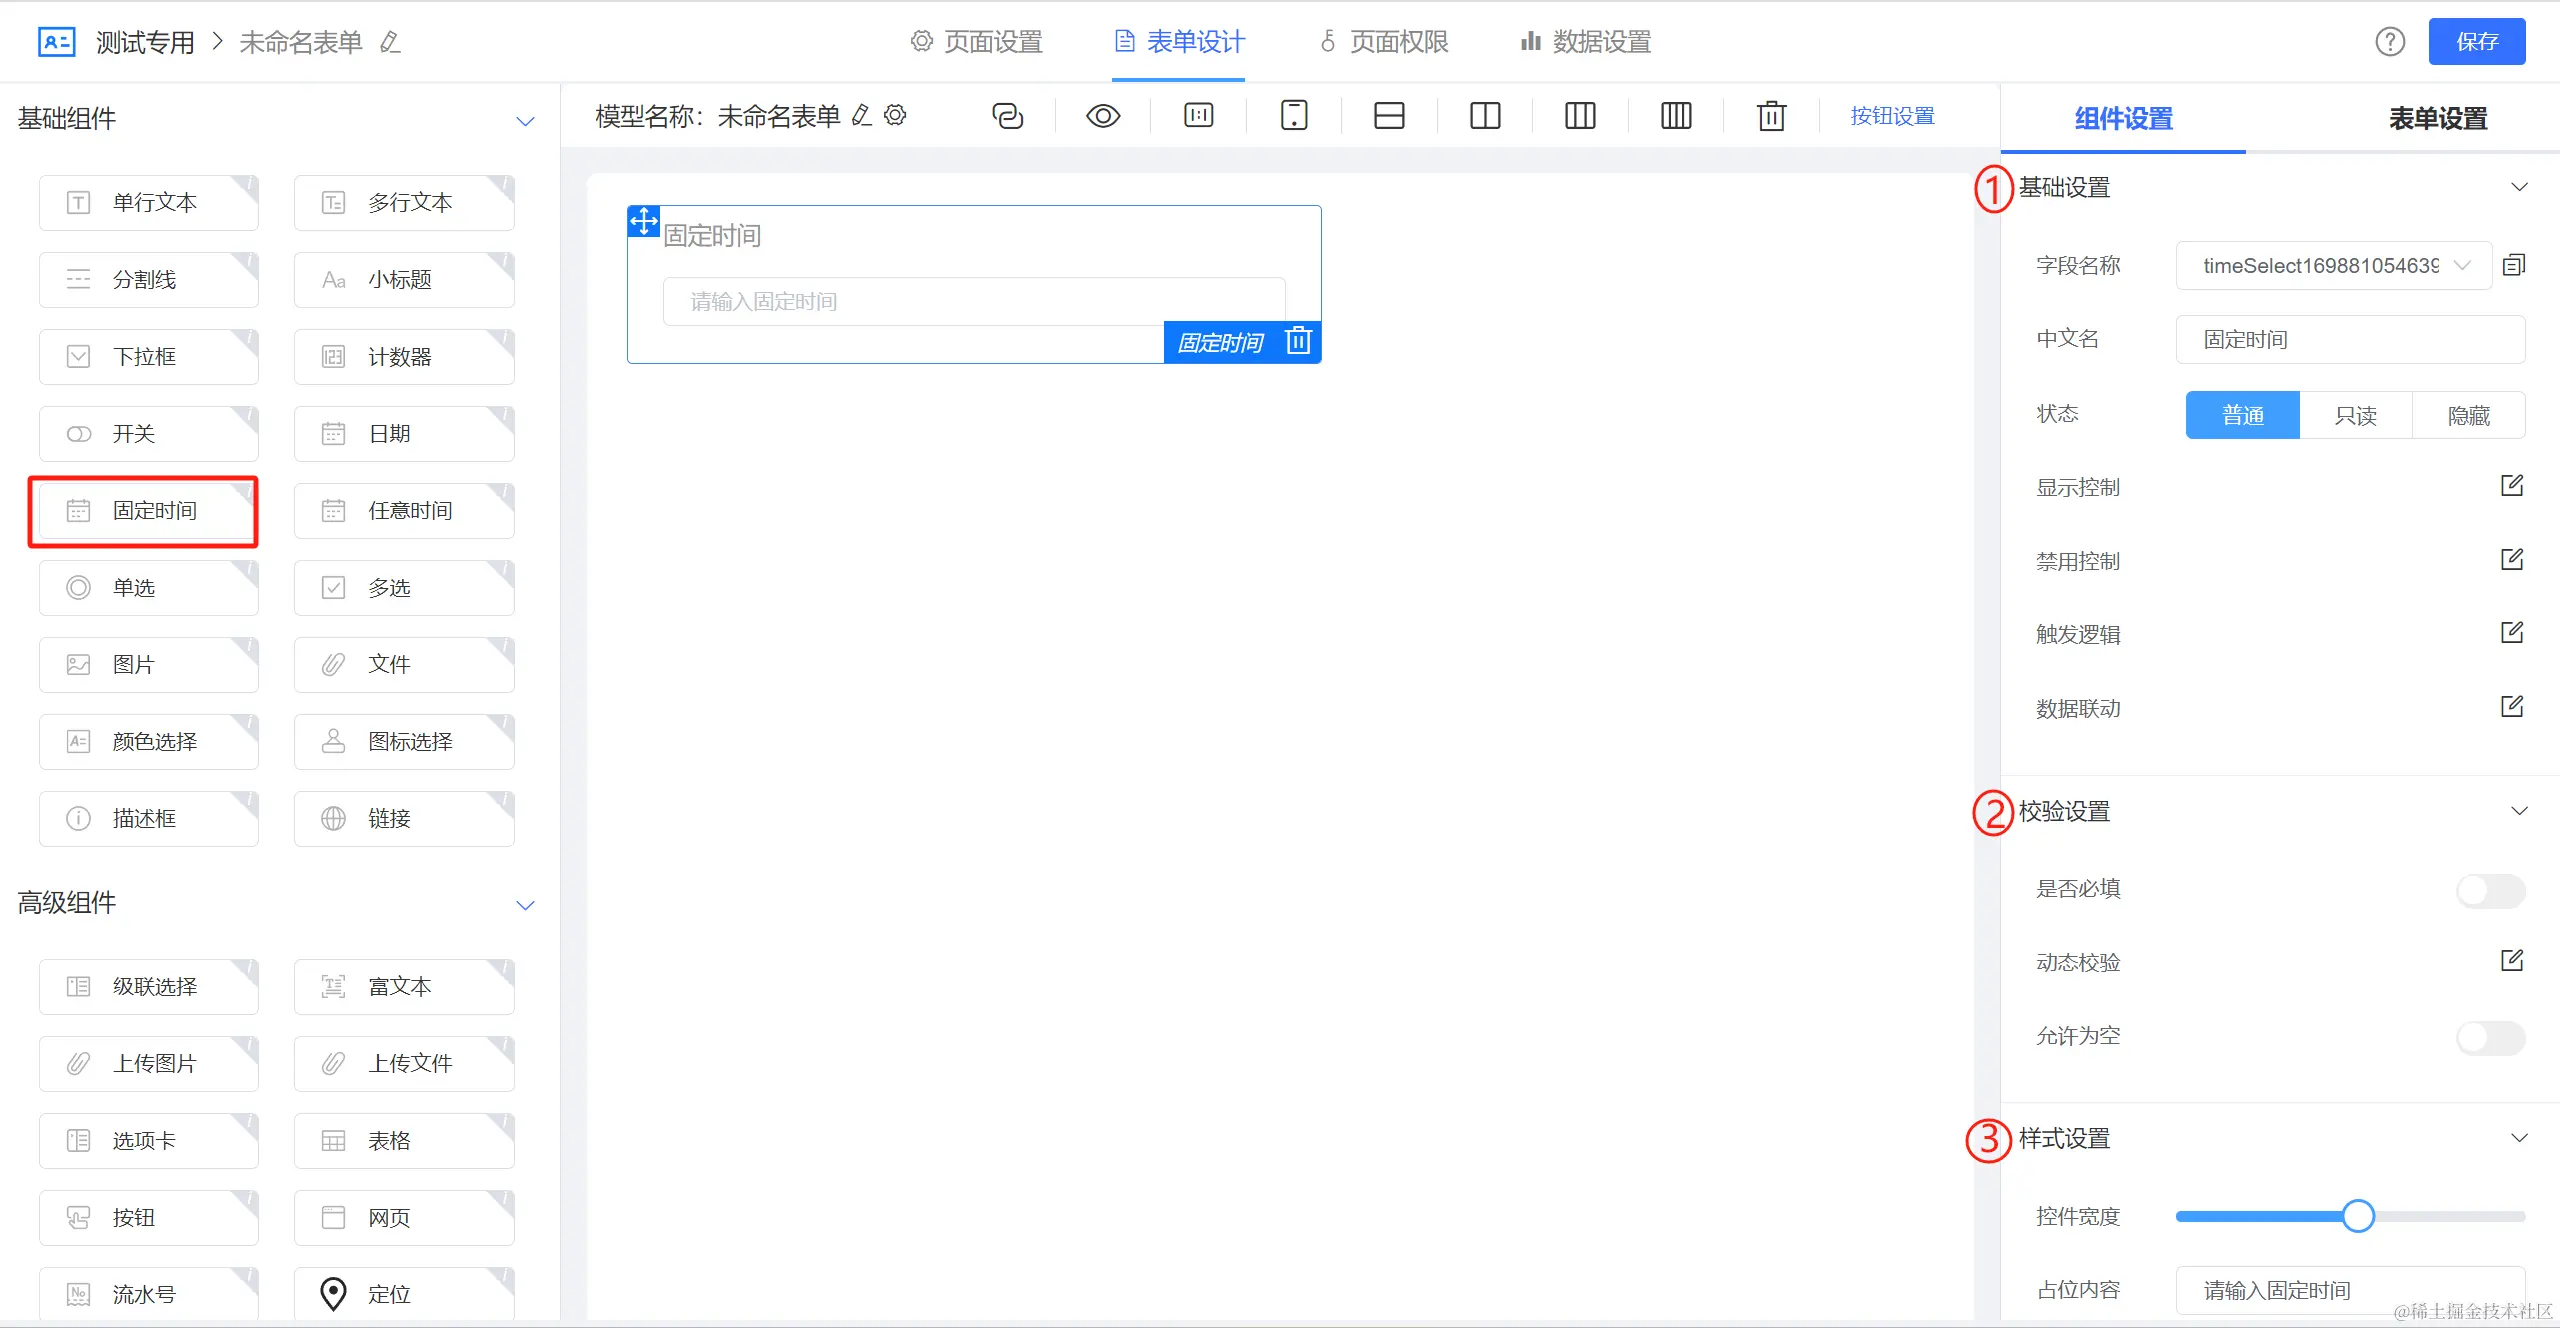Enable the 是否必填 switch
2560x1328 pixels.
2490,890
